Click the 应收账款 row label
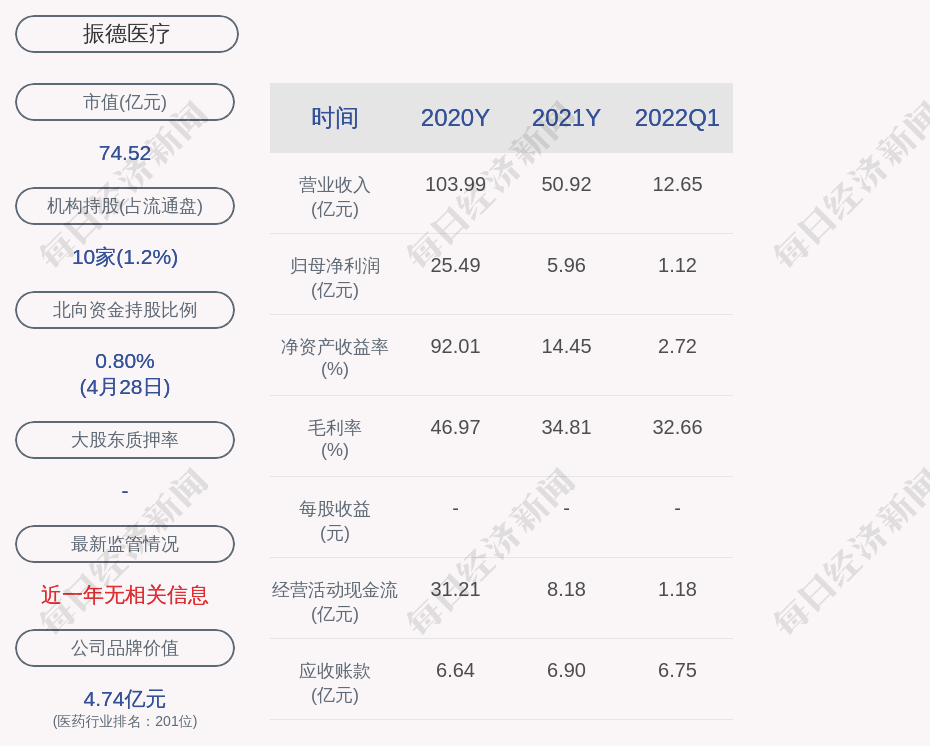This screenshot has height=746, width=930. [x=335, y=683]
